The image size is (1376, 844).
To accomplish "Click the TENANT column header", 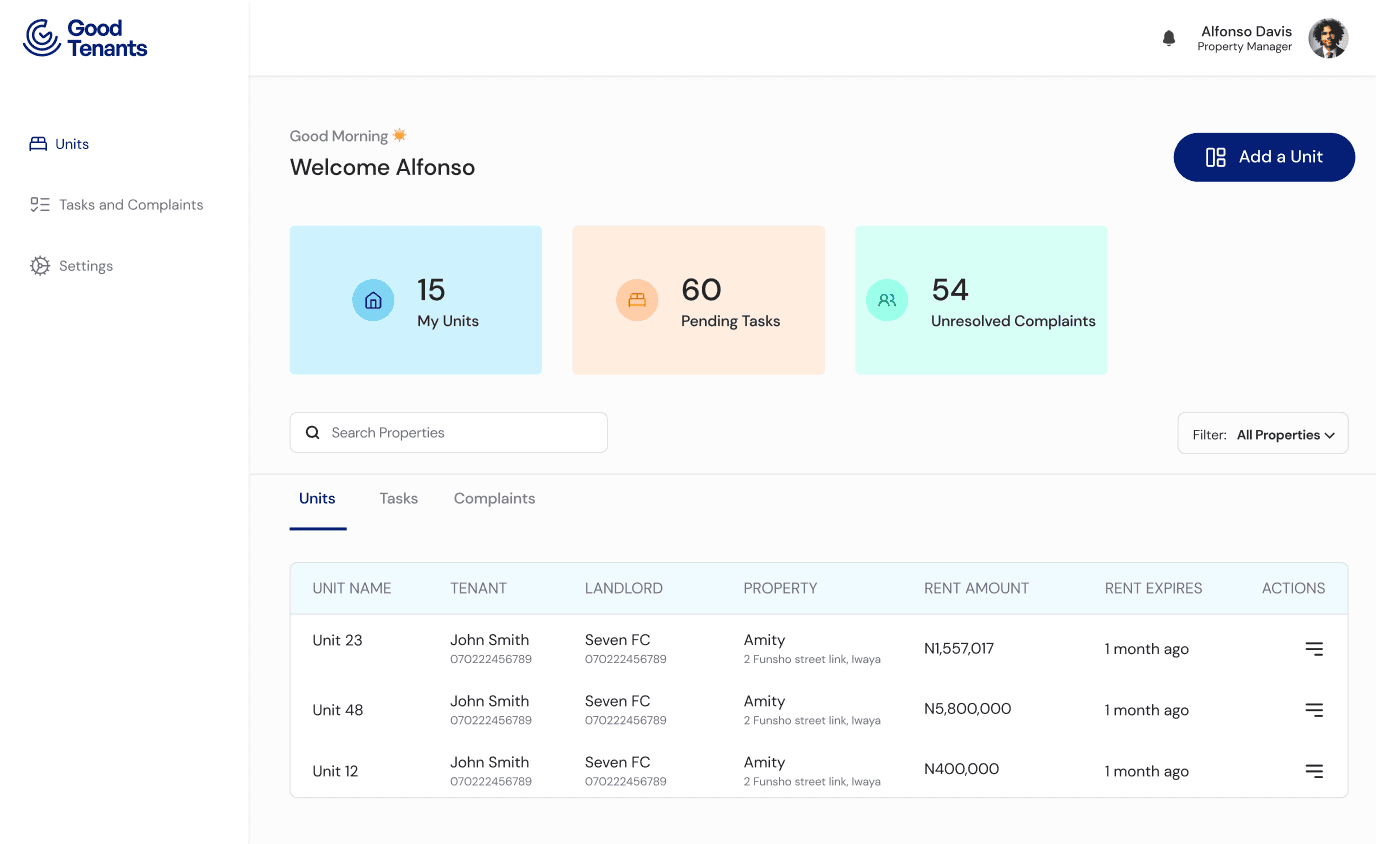I will coord(478,588).
